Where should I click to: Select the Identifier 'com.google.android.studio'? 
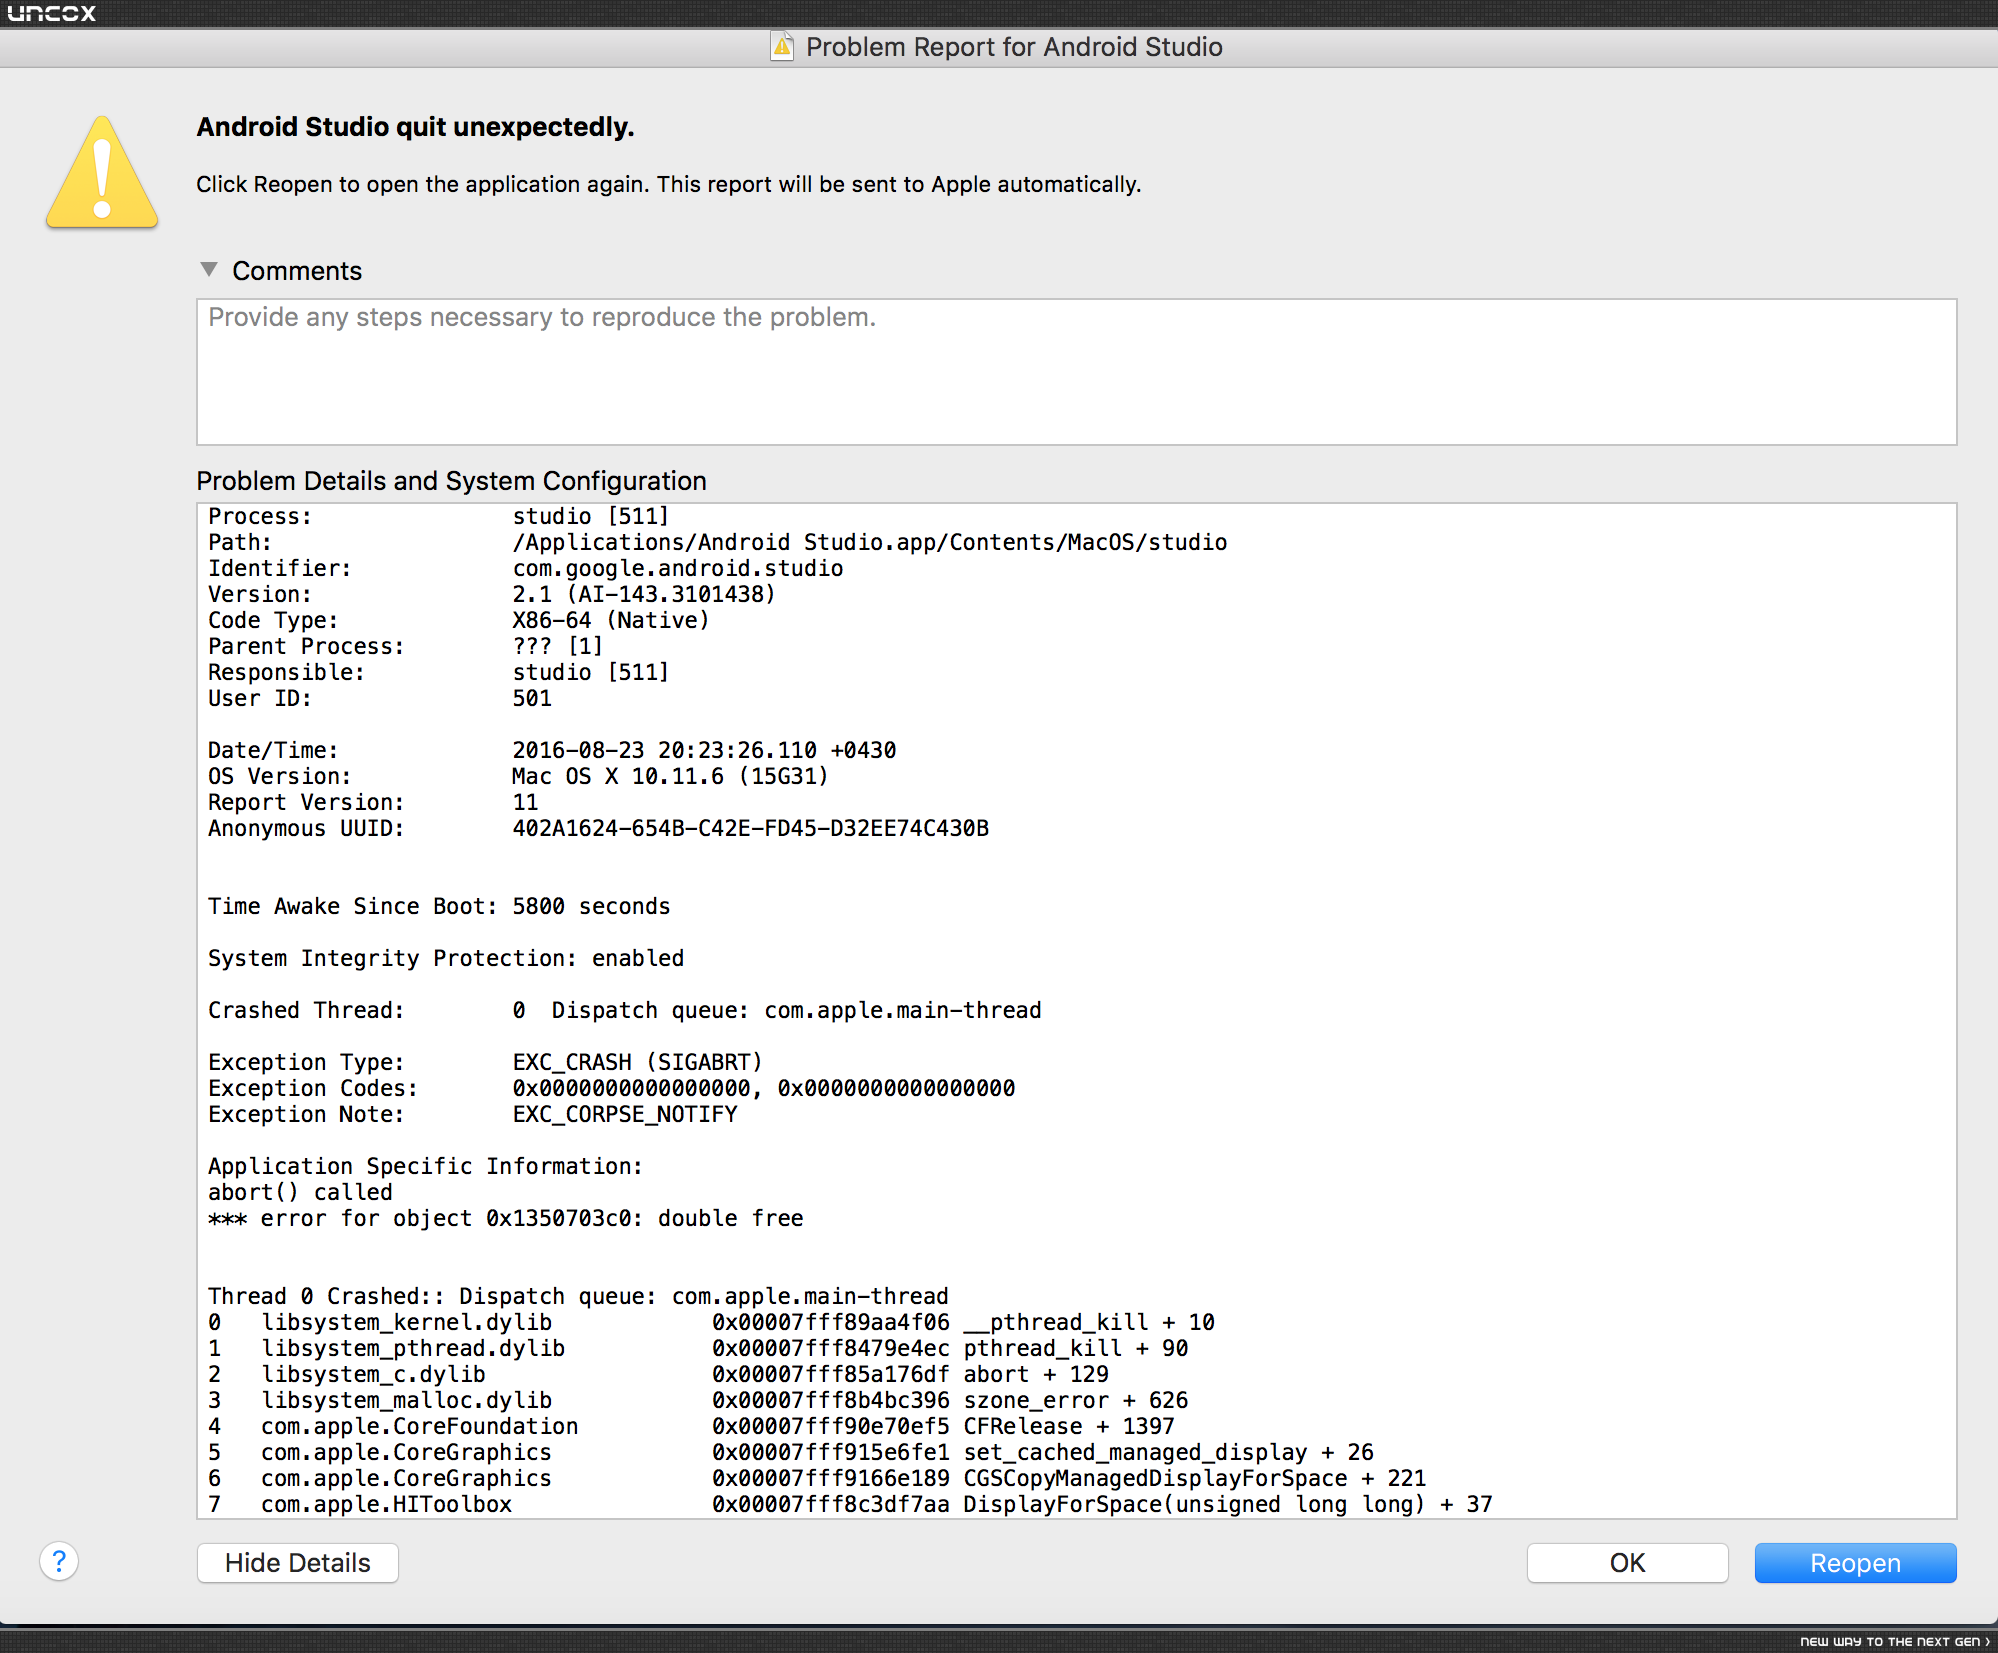click(678, 568)
